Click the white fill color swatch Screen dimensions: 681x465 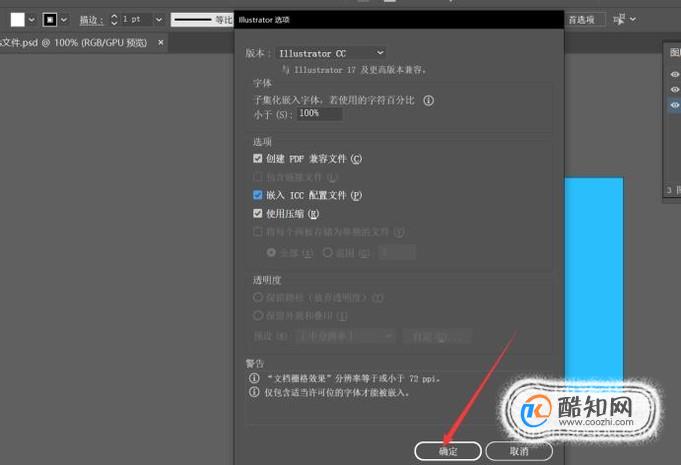coord(17,20)
